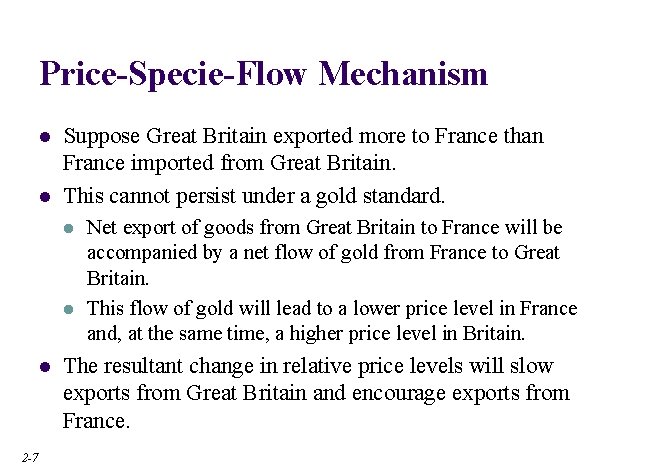The image size is (648, 468).
Task: Click the line "and, at the same time"
Action: click(306, 333)
